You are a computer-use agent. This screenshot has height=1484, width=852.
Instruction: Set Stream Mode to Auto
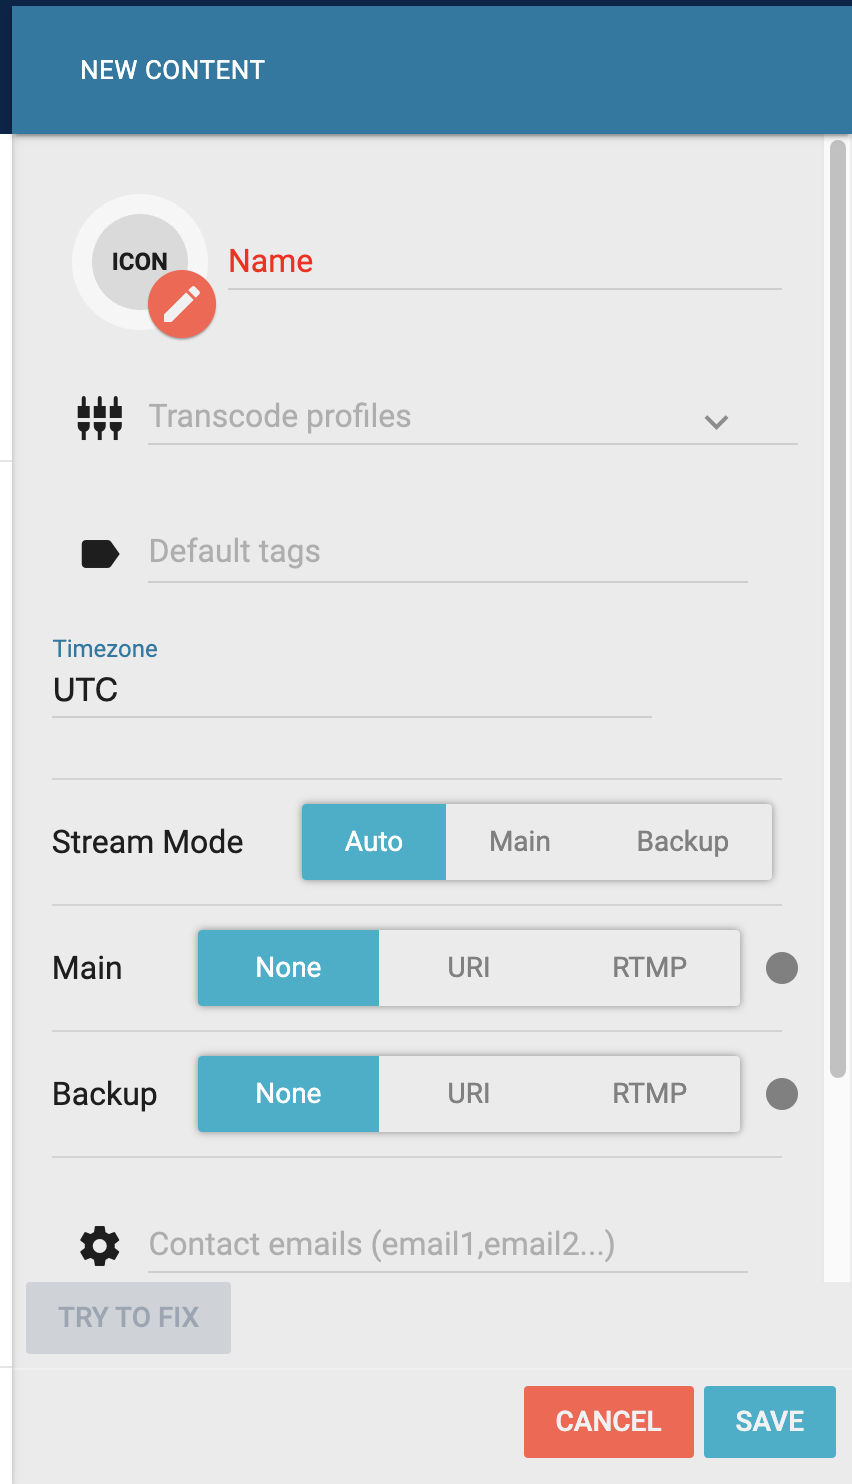374,842
